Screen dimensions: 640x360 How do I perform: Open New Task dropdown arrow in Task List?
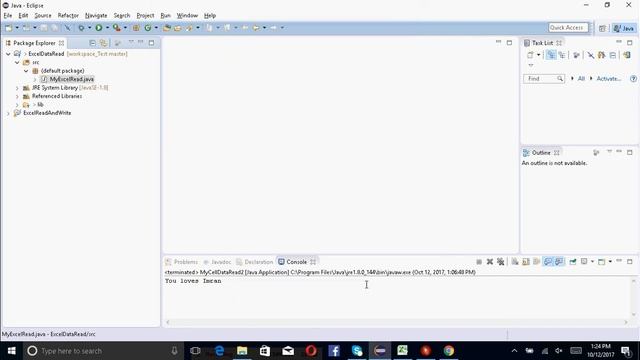click(538, 55)
